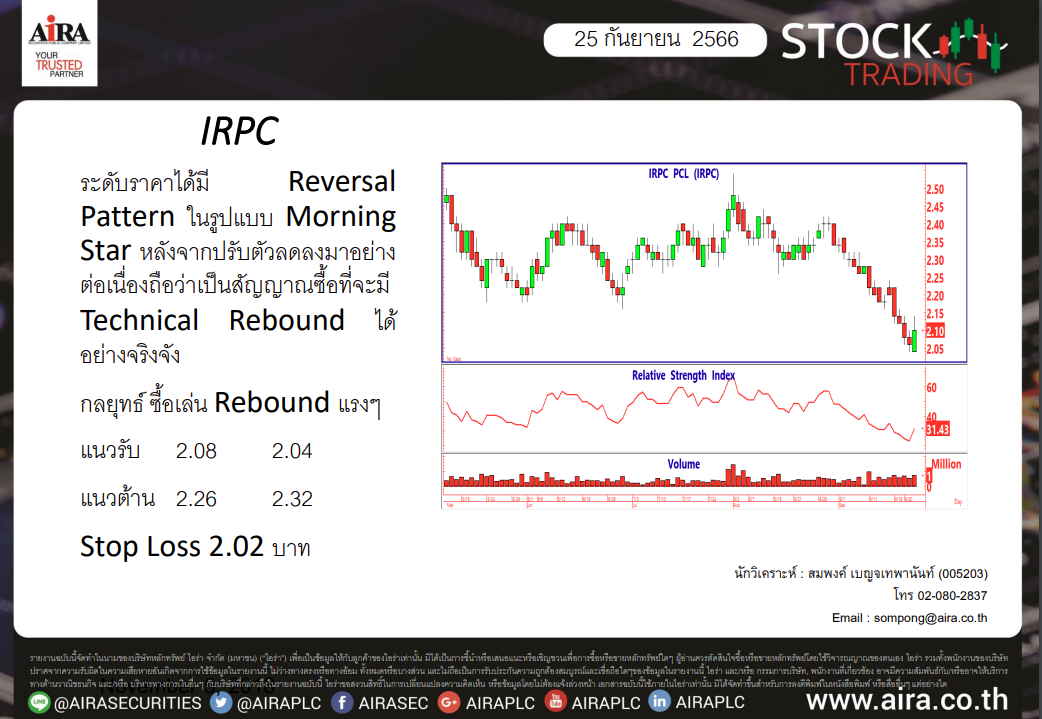Click the @AIRAPLC Twitter handle

[x=279, y=703]
